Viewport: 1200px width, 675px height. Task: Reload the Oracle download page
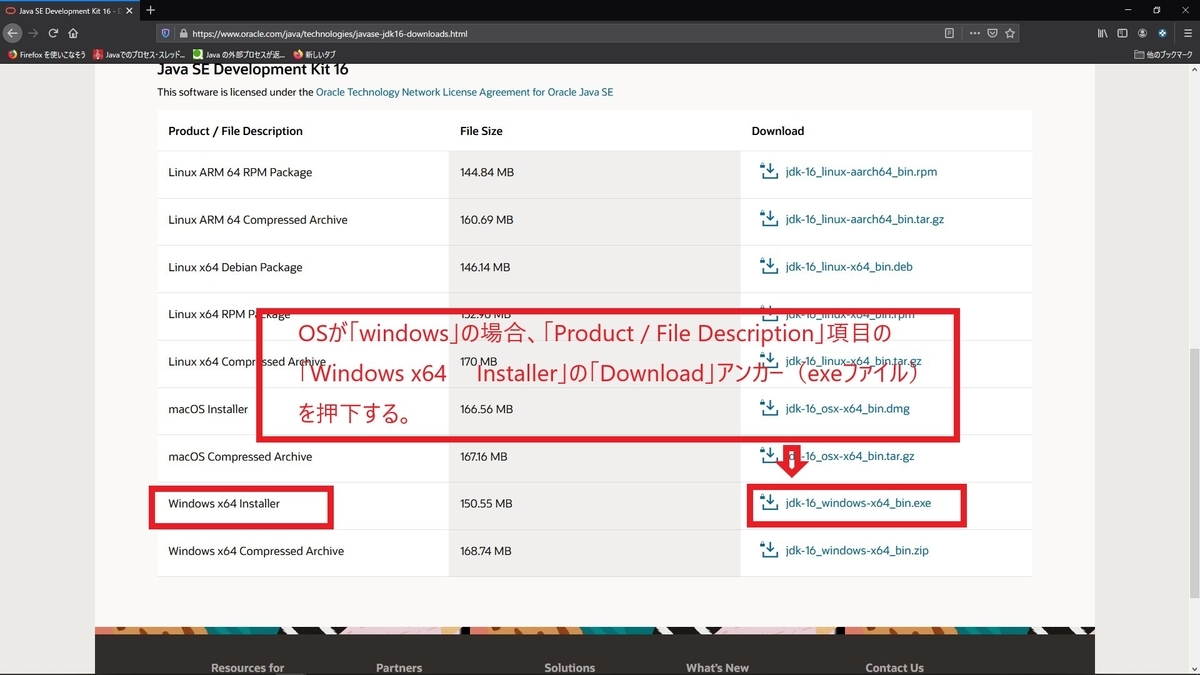pos(53,33)
